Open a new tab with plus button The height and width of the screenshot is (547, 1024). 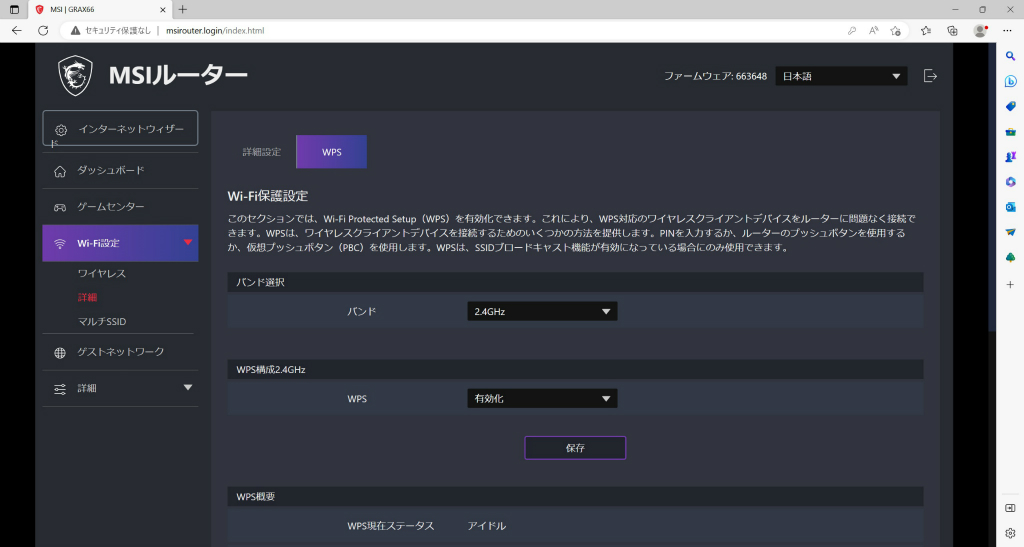(183, 10)
